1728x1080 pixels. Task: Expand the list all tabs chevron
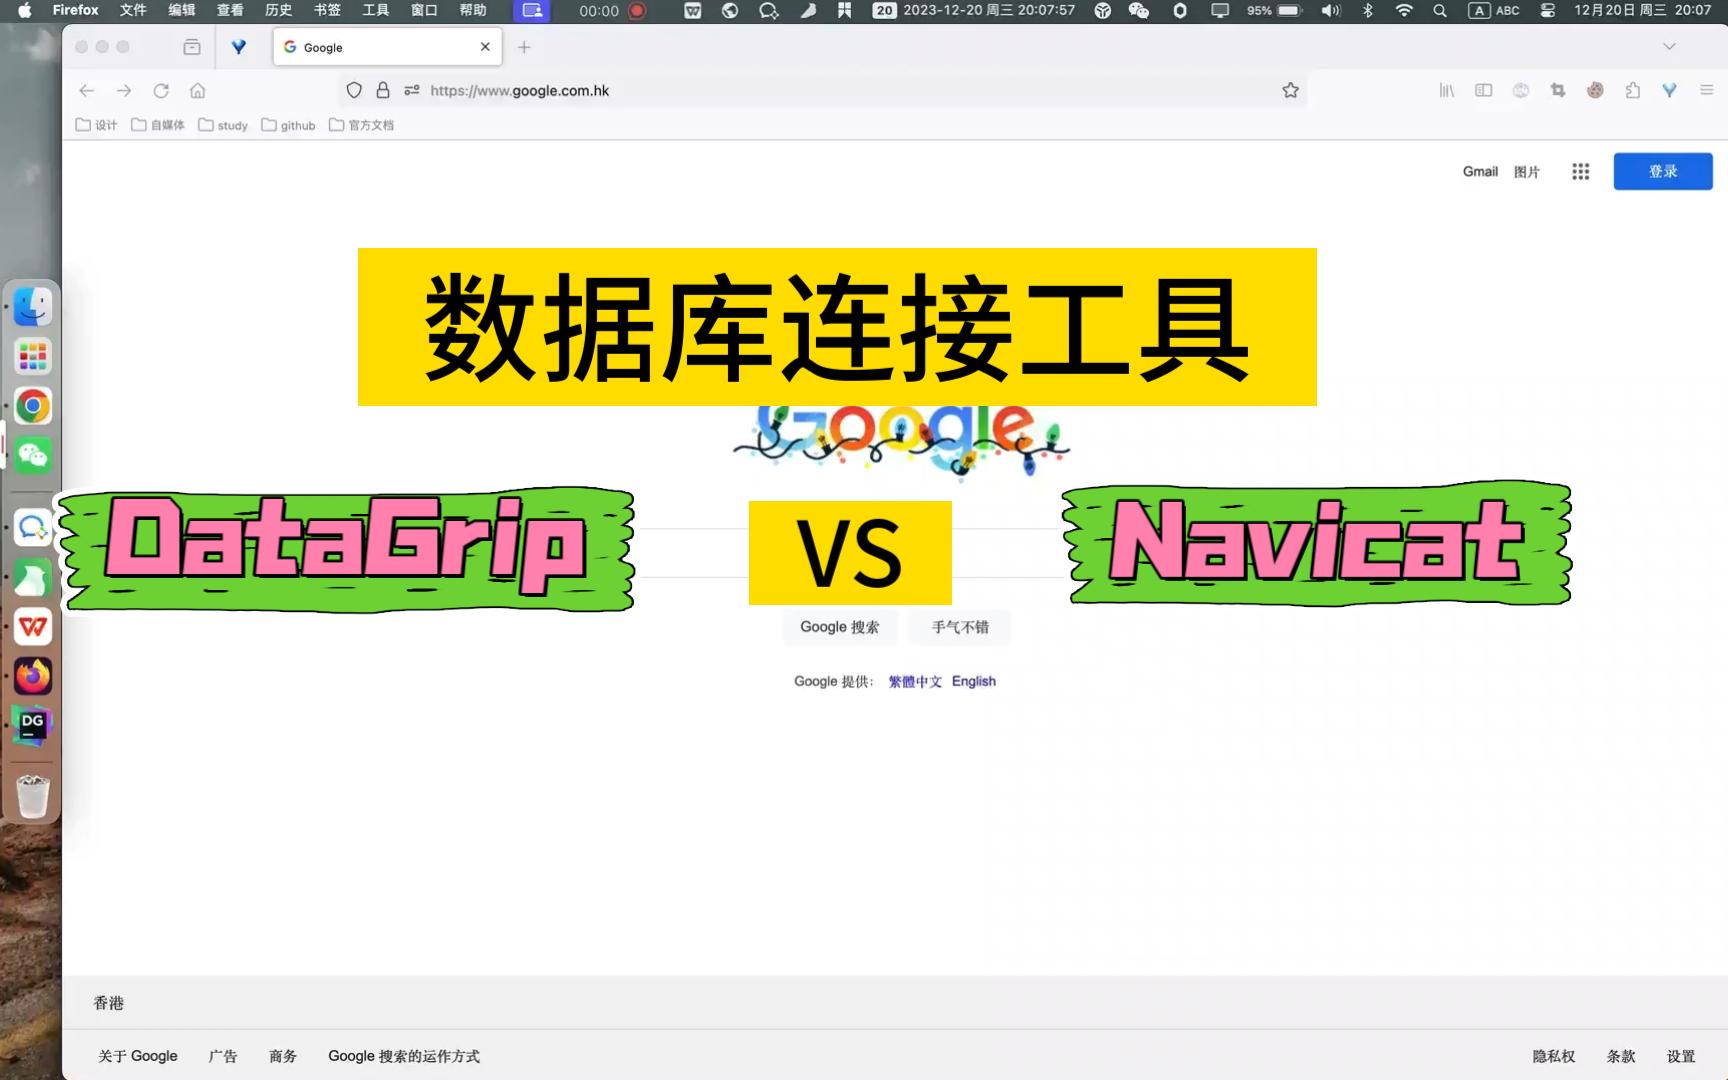1669,47
